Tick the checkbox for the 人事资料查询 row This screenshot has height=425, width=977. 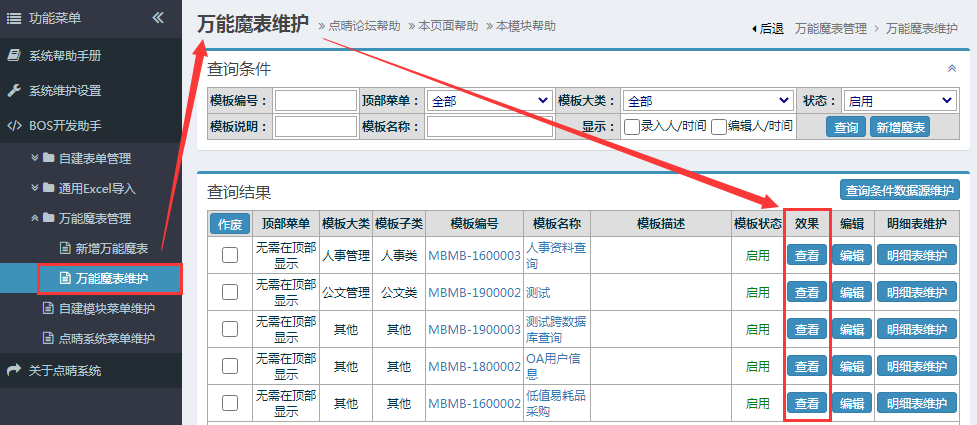coord(230,255)
